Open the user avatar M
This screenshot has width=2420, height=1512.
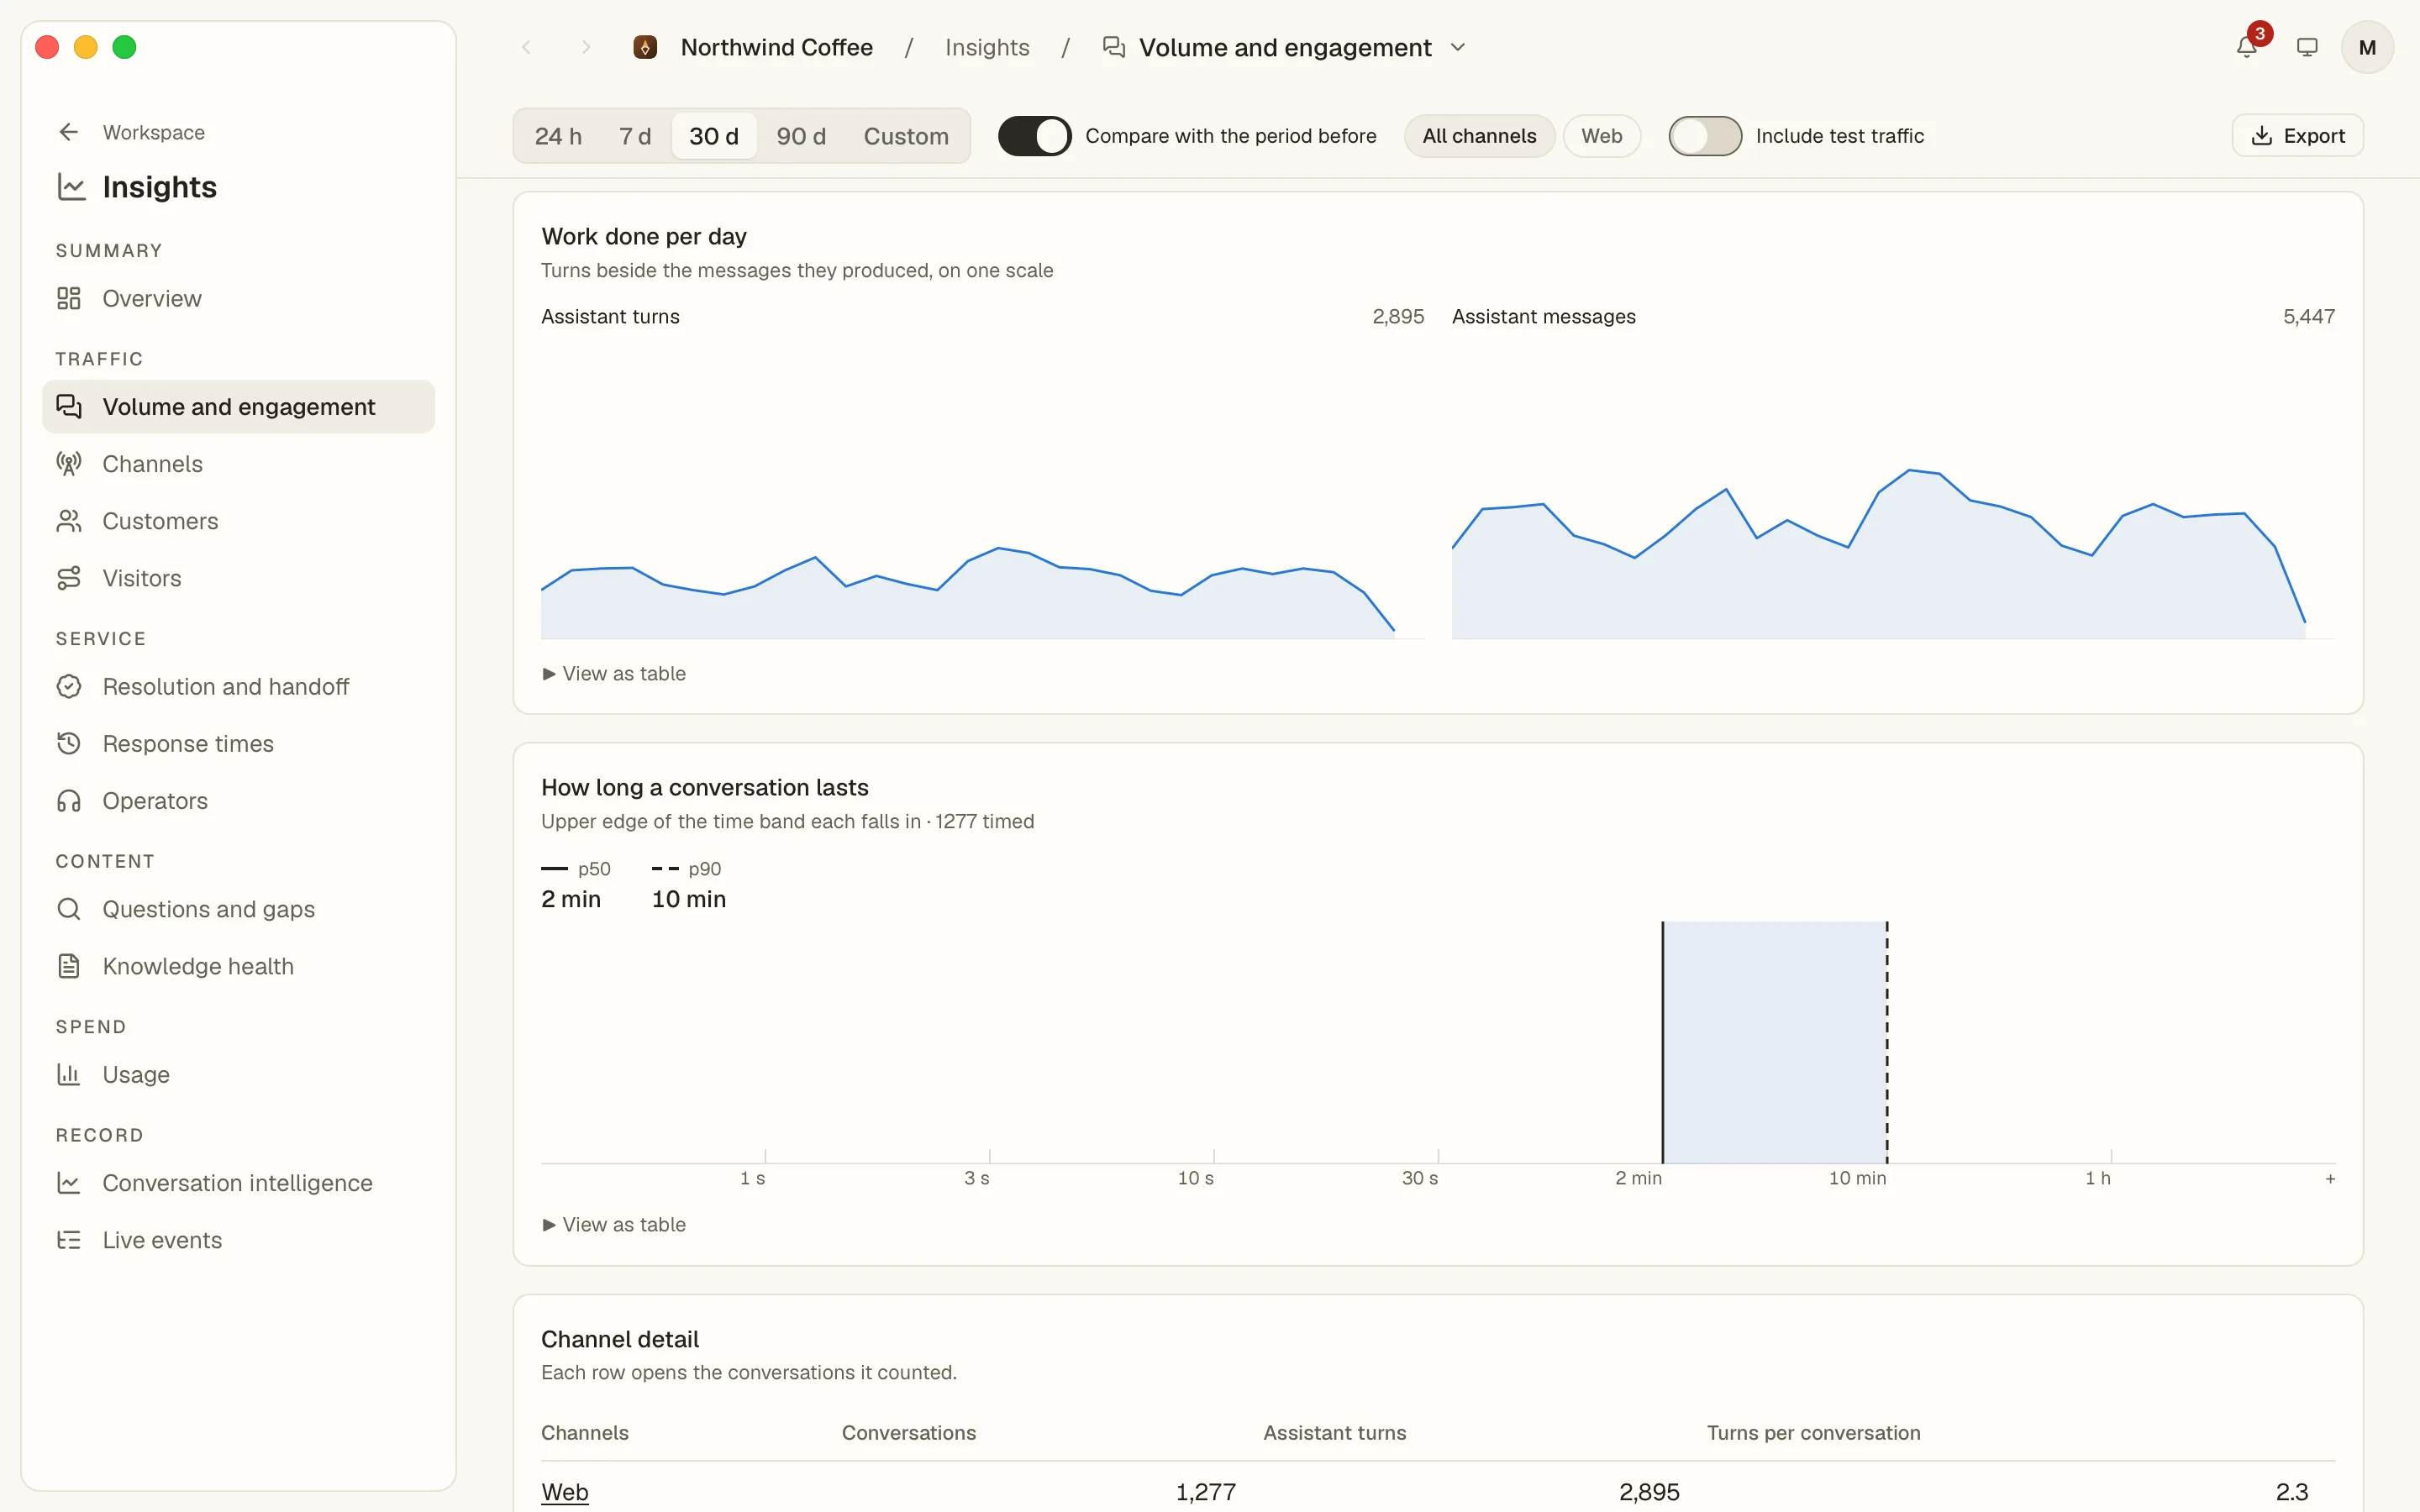click(2367, 47)
